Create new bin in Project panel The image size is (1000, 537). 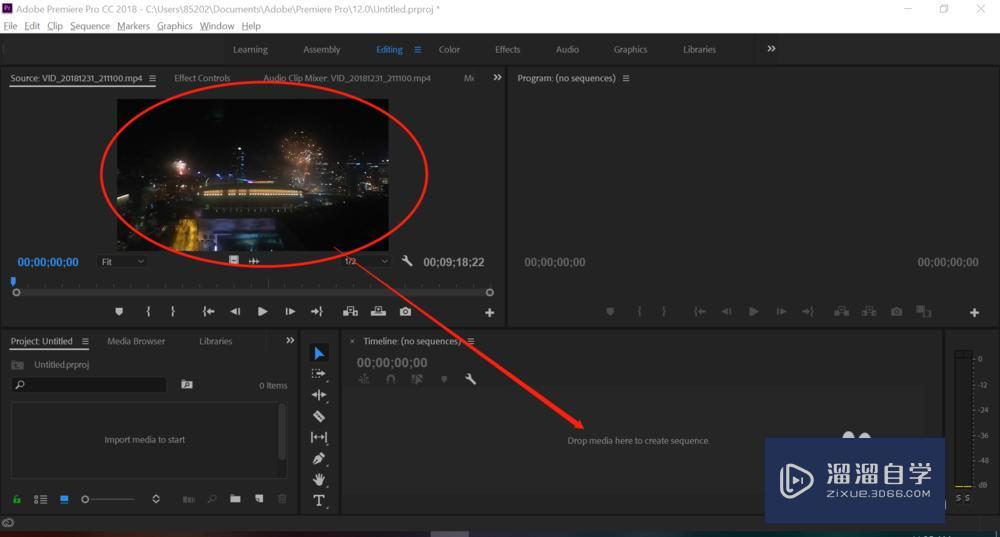click(235, 499)
